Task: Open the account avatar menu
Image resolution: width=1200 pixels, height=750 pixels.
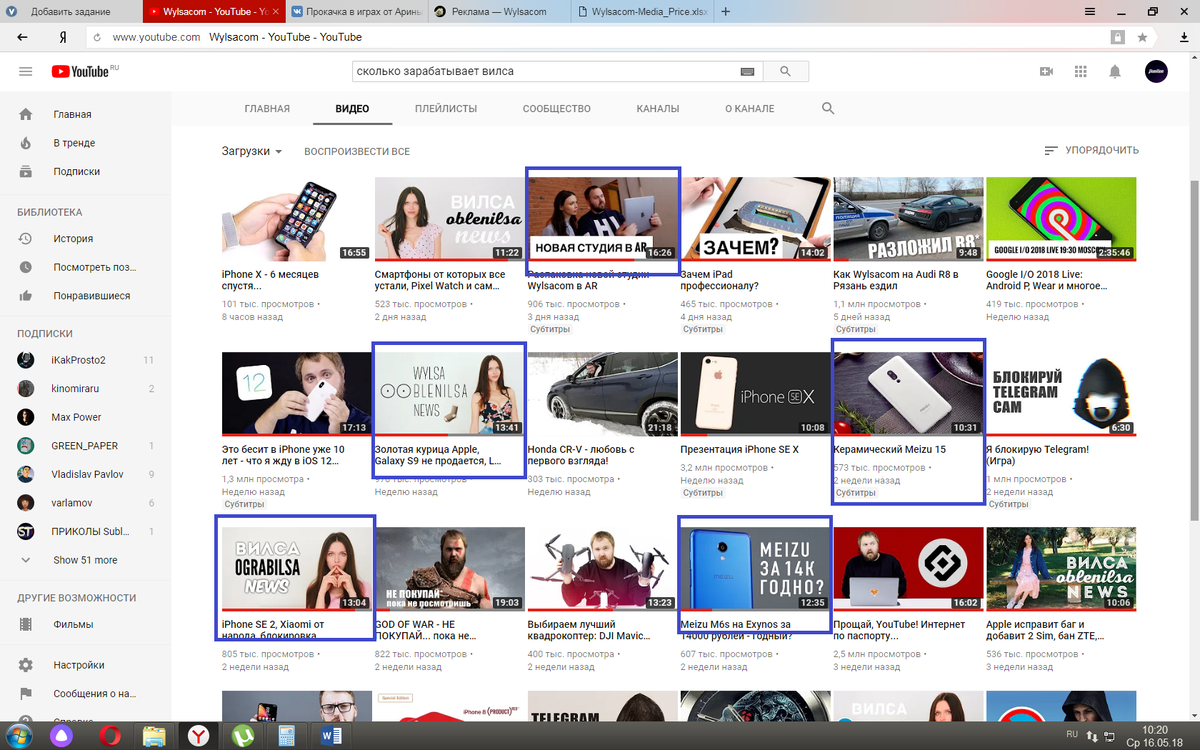Action: (x=1156, y=72)
